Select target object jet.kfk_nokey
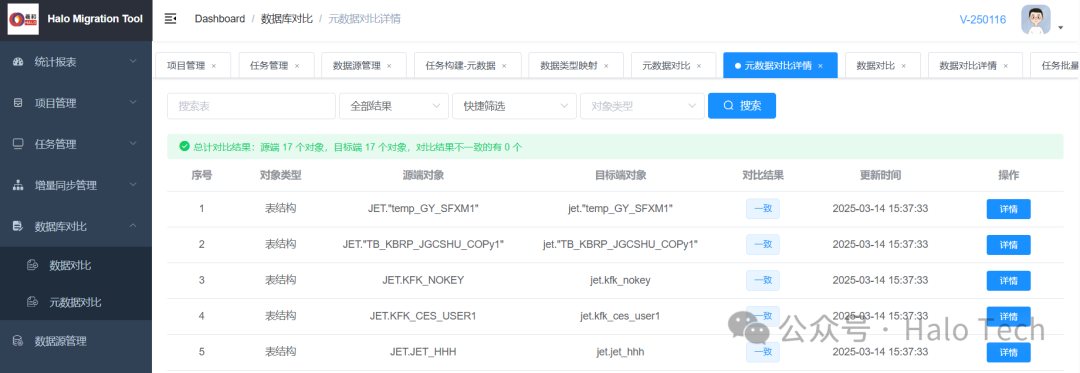The width and height of the screenshot is (1080, 373). [x=621, y=280]
